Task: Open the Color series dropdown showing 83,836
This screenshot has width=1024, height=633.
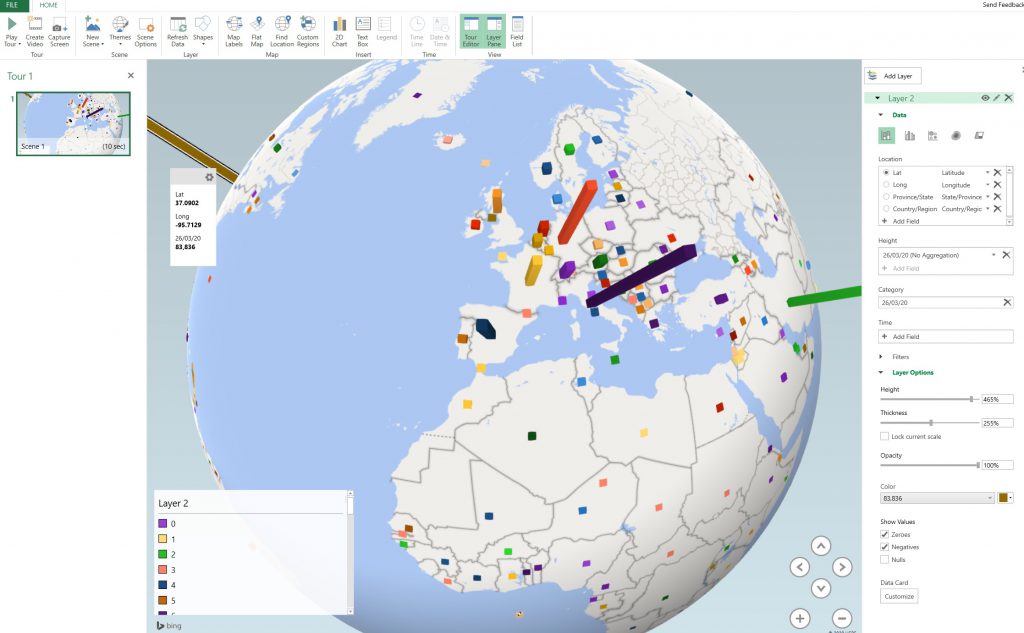Action: point(936,497)
